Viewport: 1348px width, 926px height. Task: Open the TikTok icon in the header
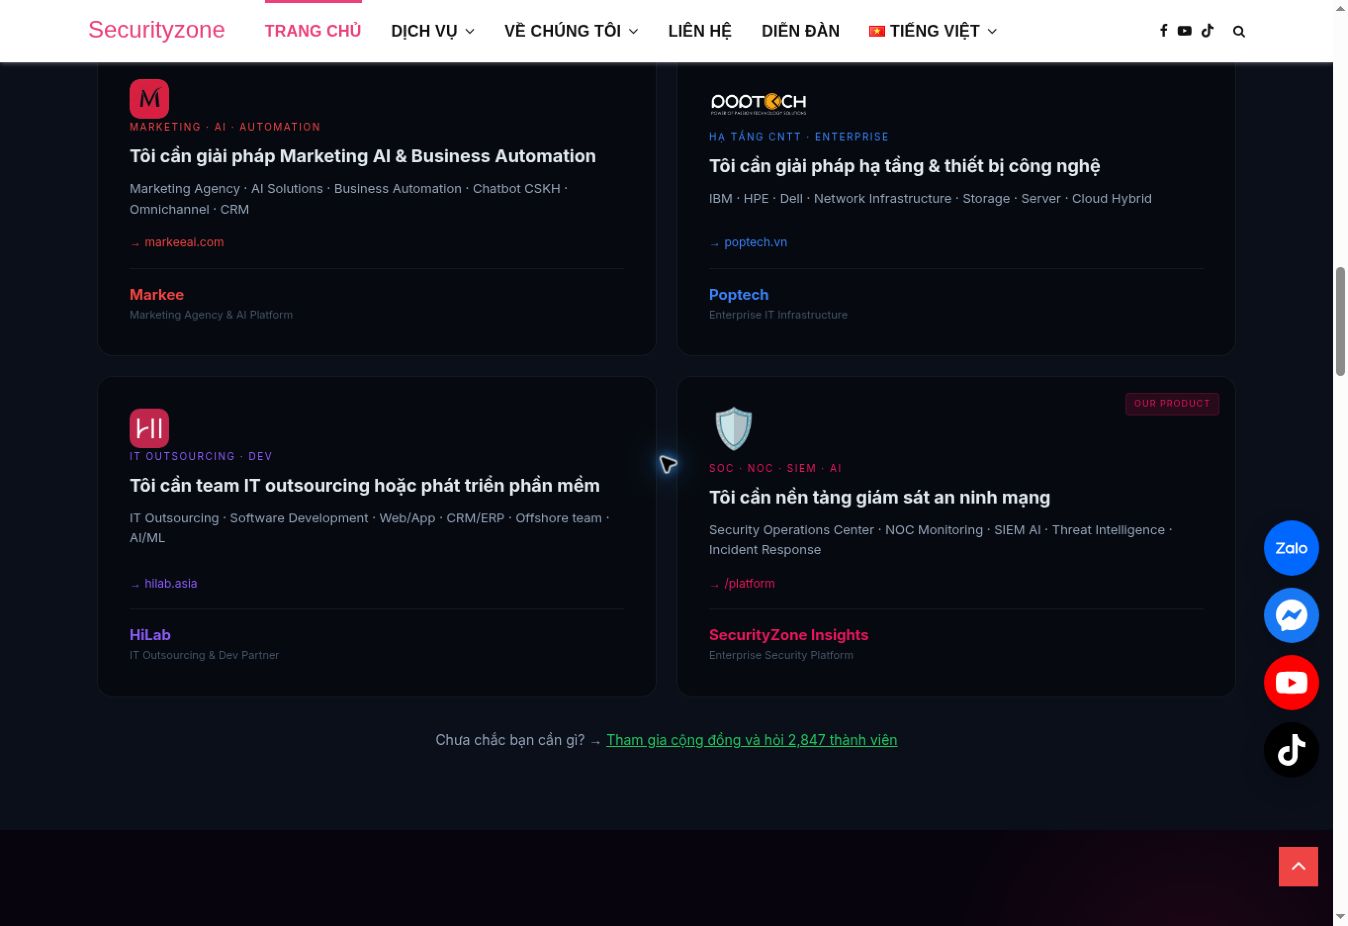pos(1208,31)
